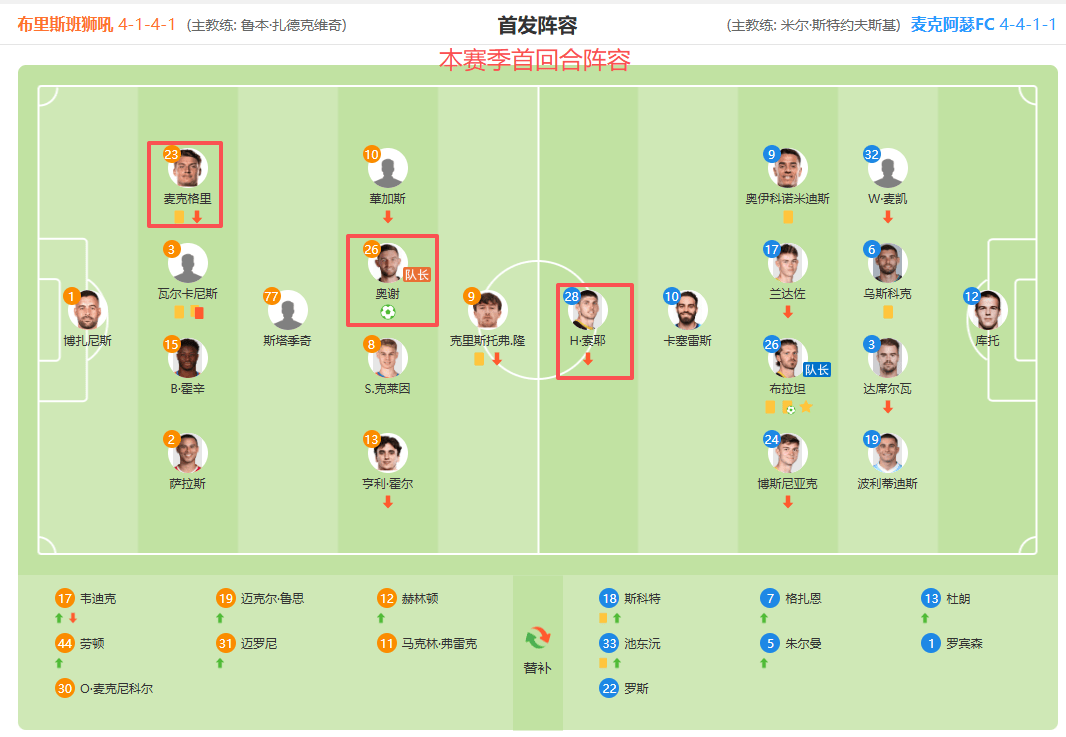Click the soccer ball goal icon under 奥谢

point(388,312)
